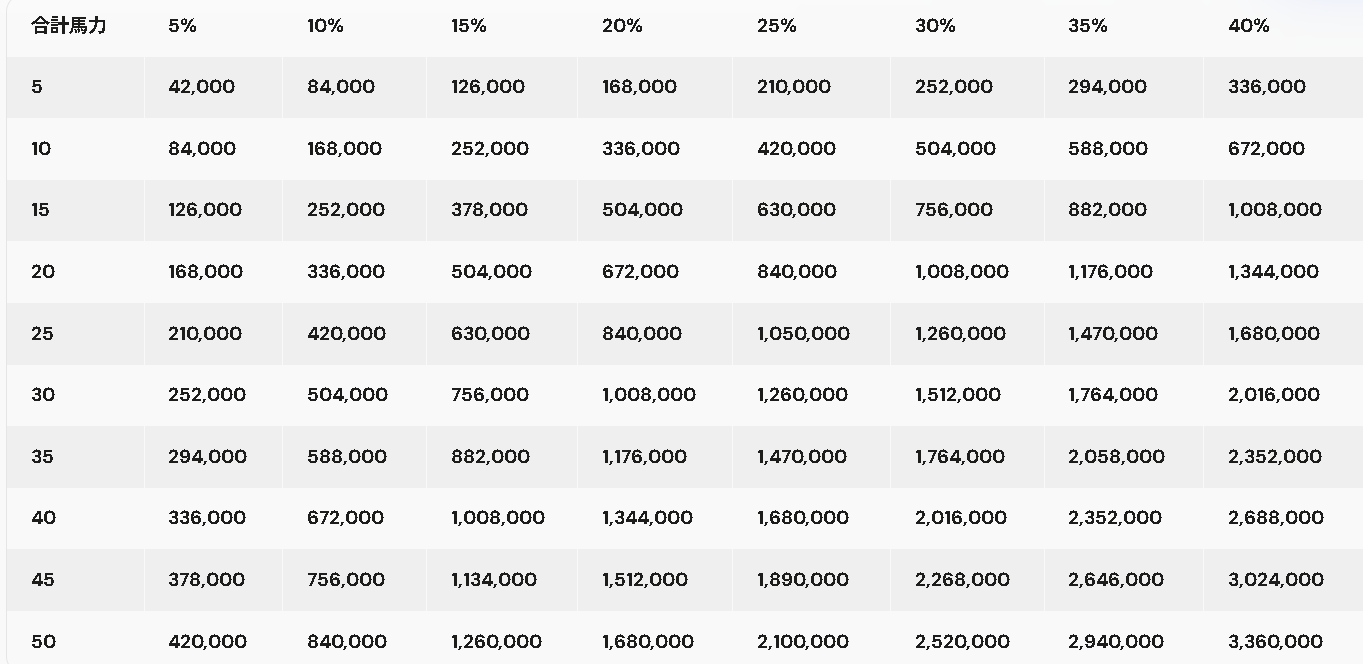The width and height of the screenshot is (1363, 664).
Task: Click the 2,058,000 value cell
Action: (1116, 457)
